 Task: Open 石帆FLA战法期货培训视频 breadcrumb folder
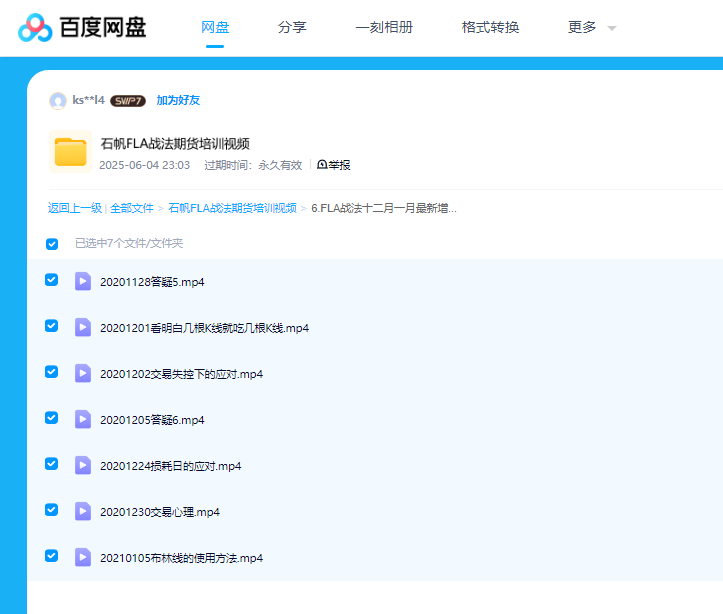[x=232, y=208]
